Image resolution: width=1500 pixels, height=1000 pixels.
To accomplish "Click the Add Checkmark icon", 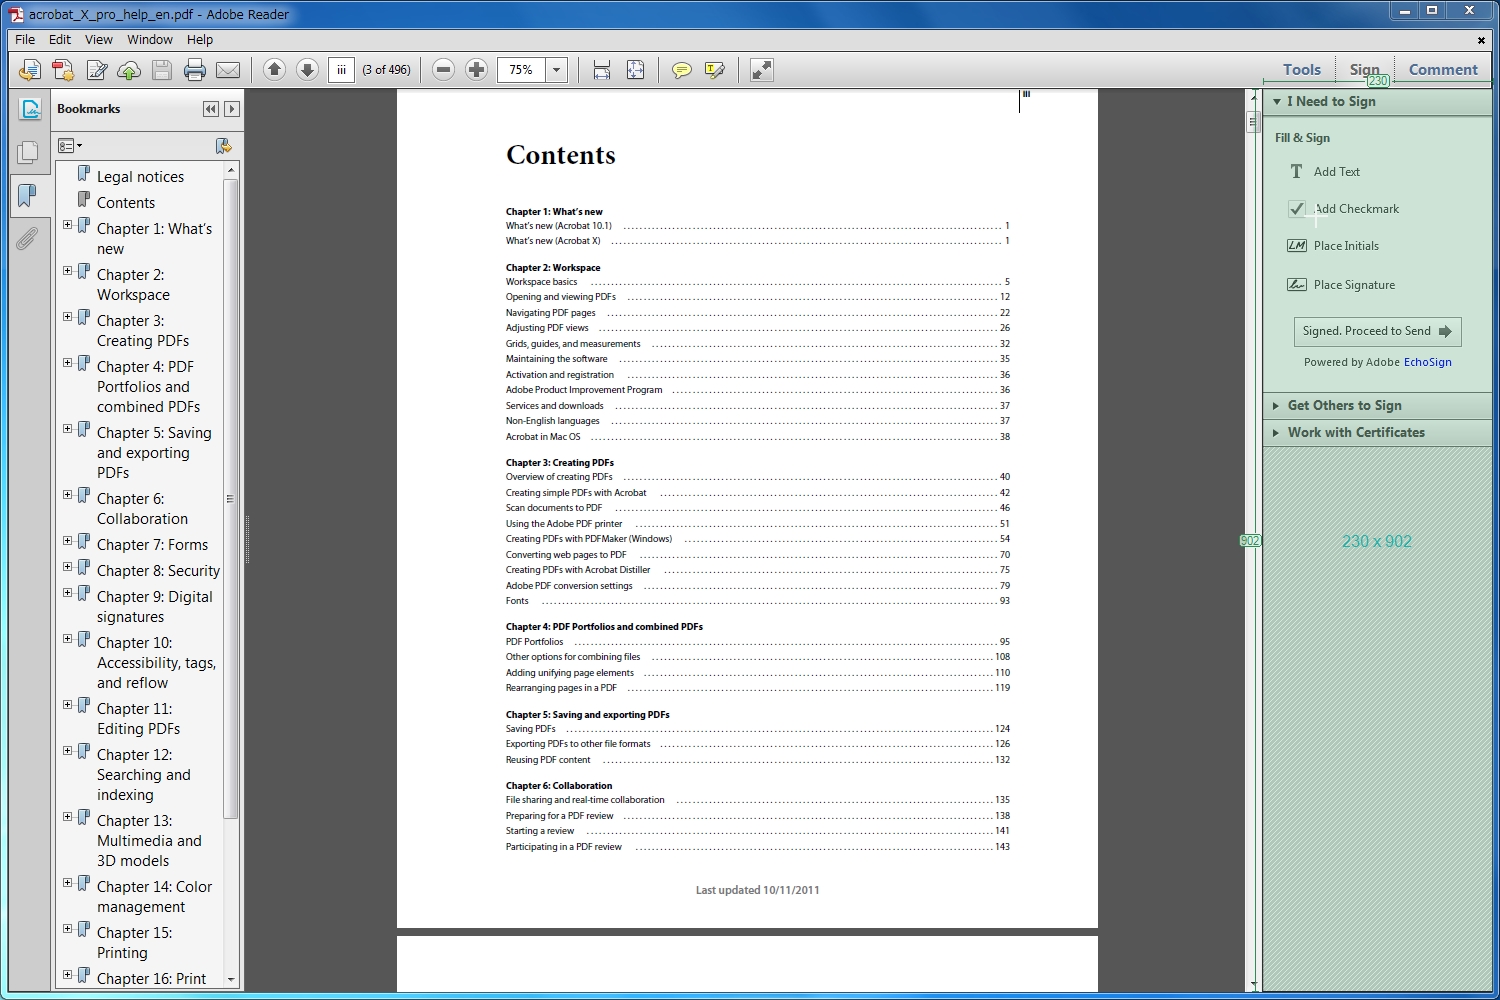I will [1297, 209].
